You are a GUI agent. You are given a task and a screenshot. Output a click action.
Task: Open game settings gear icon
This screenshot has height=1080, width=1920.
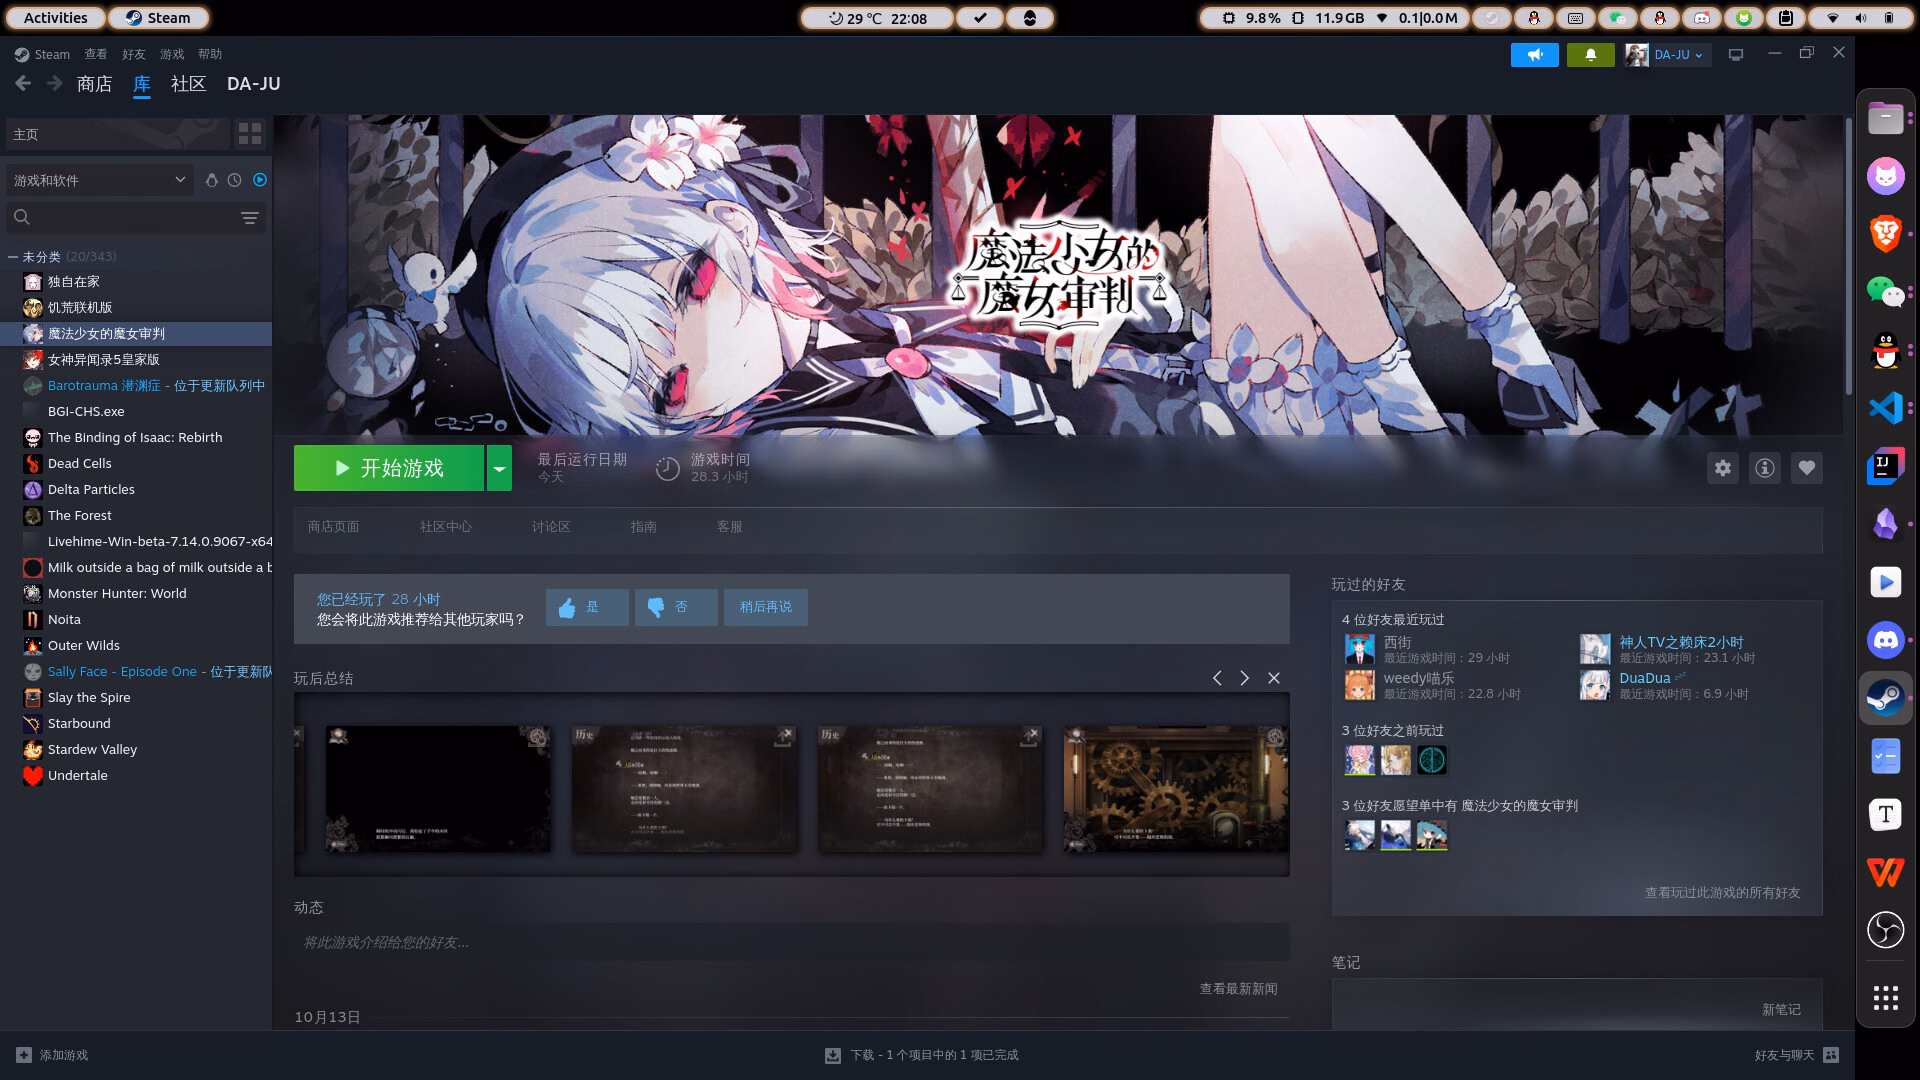(1722, 468)
